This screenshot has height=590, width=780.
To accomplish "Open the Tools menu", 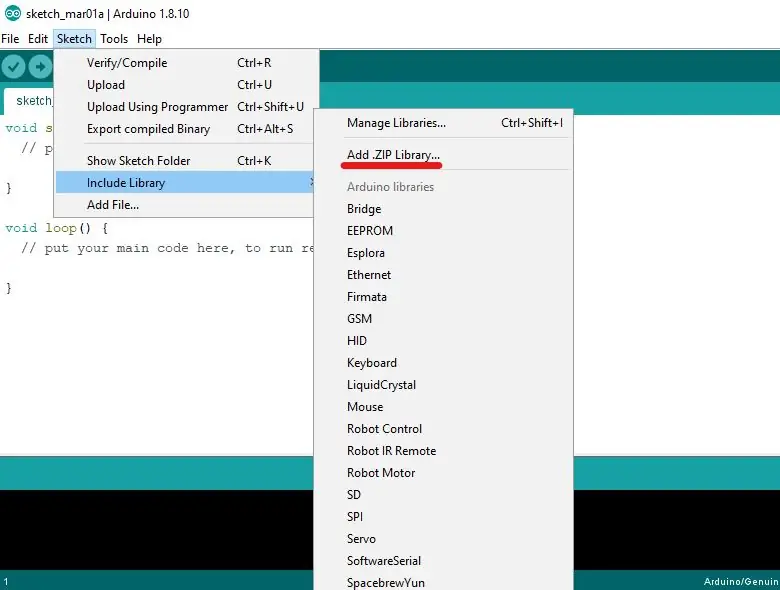I will click(114, 39).
